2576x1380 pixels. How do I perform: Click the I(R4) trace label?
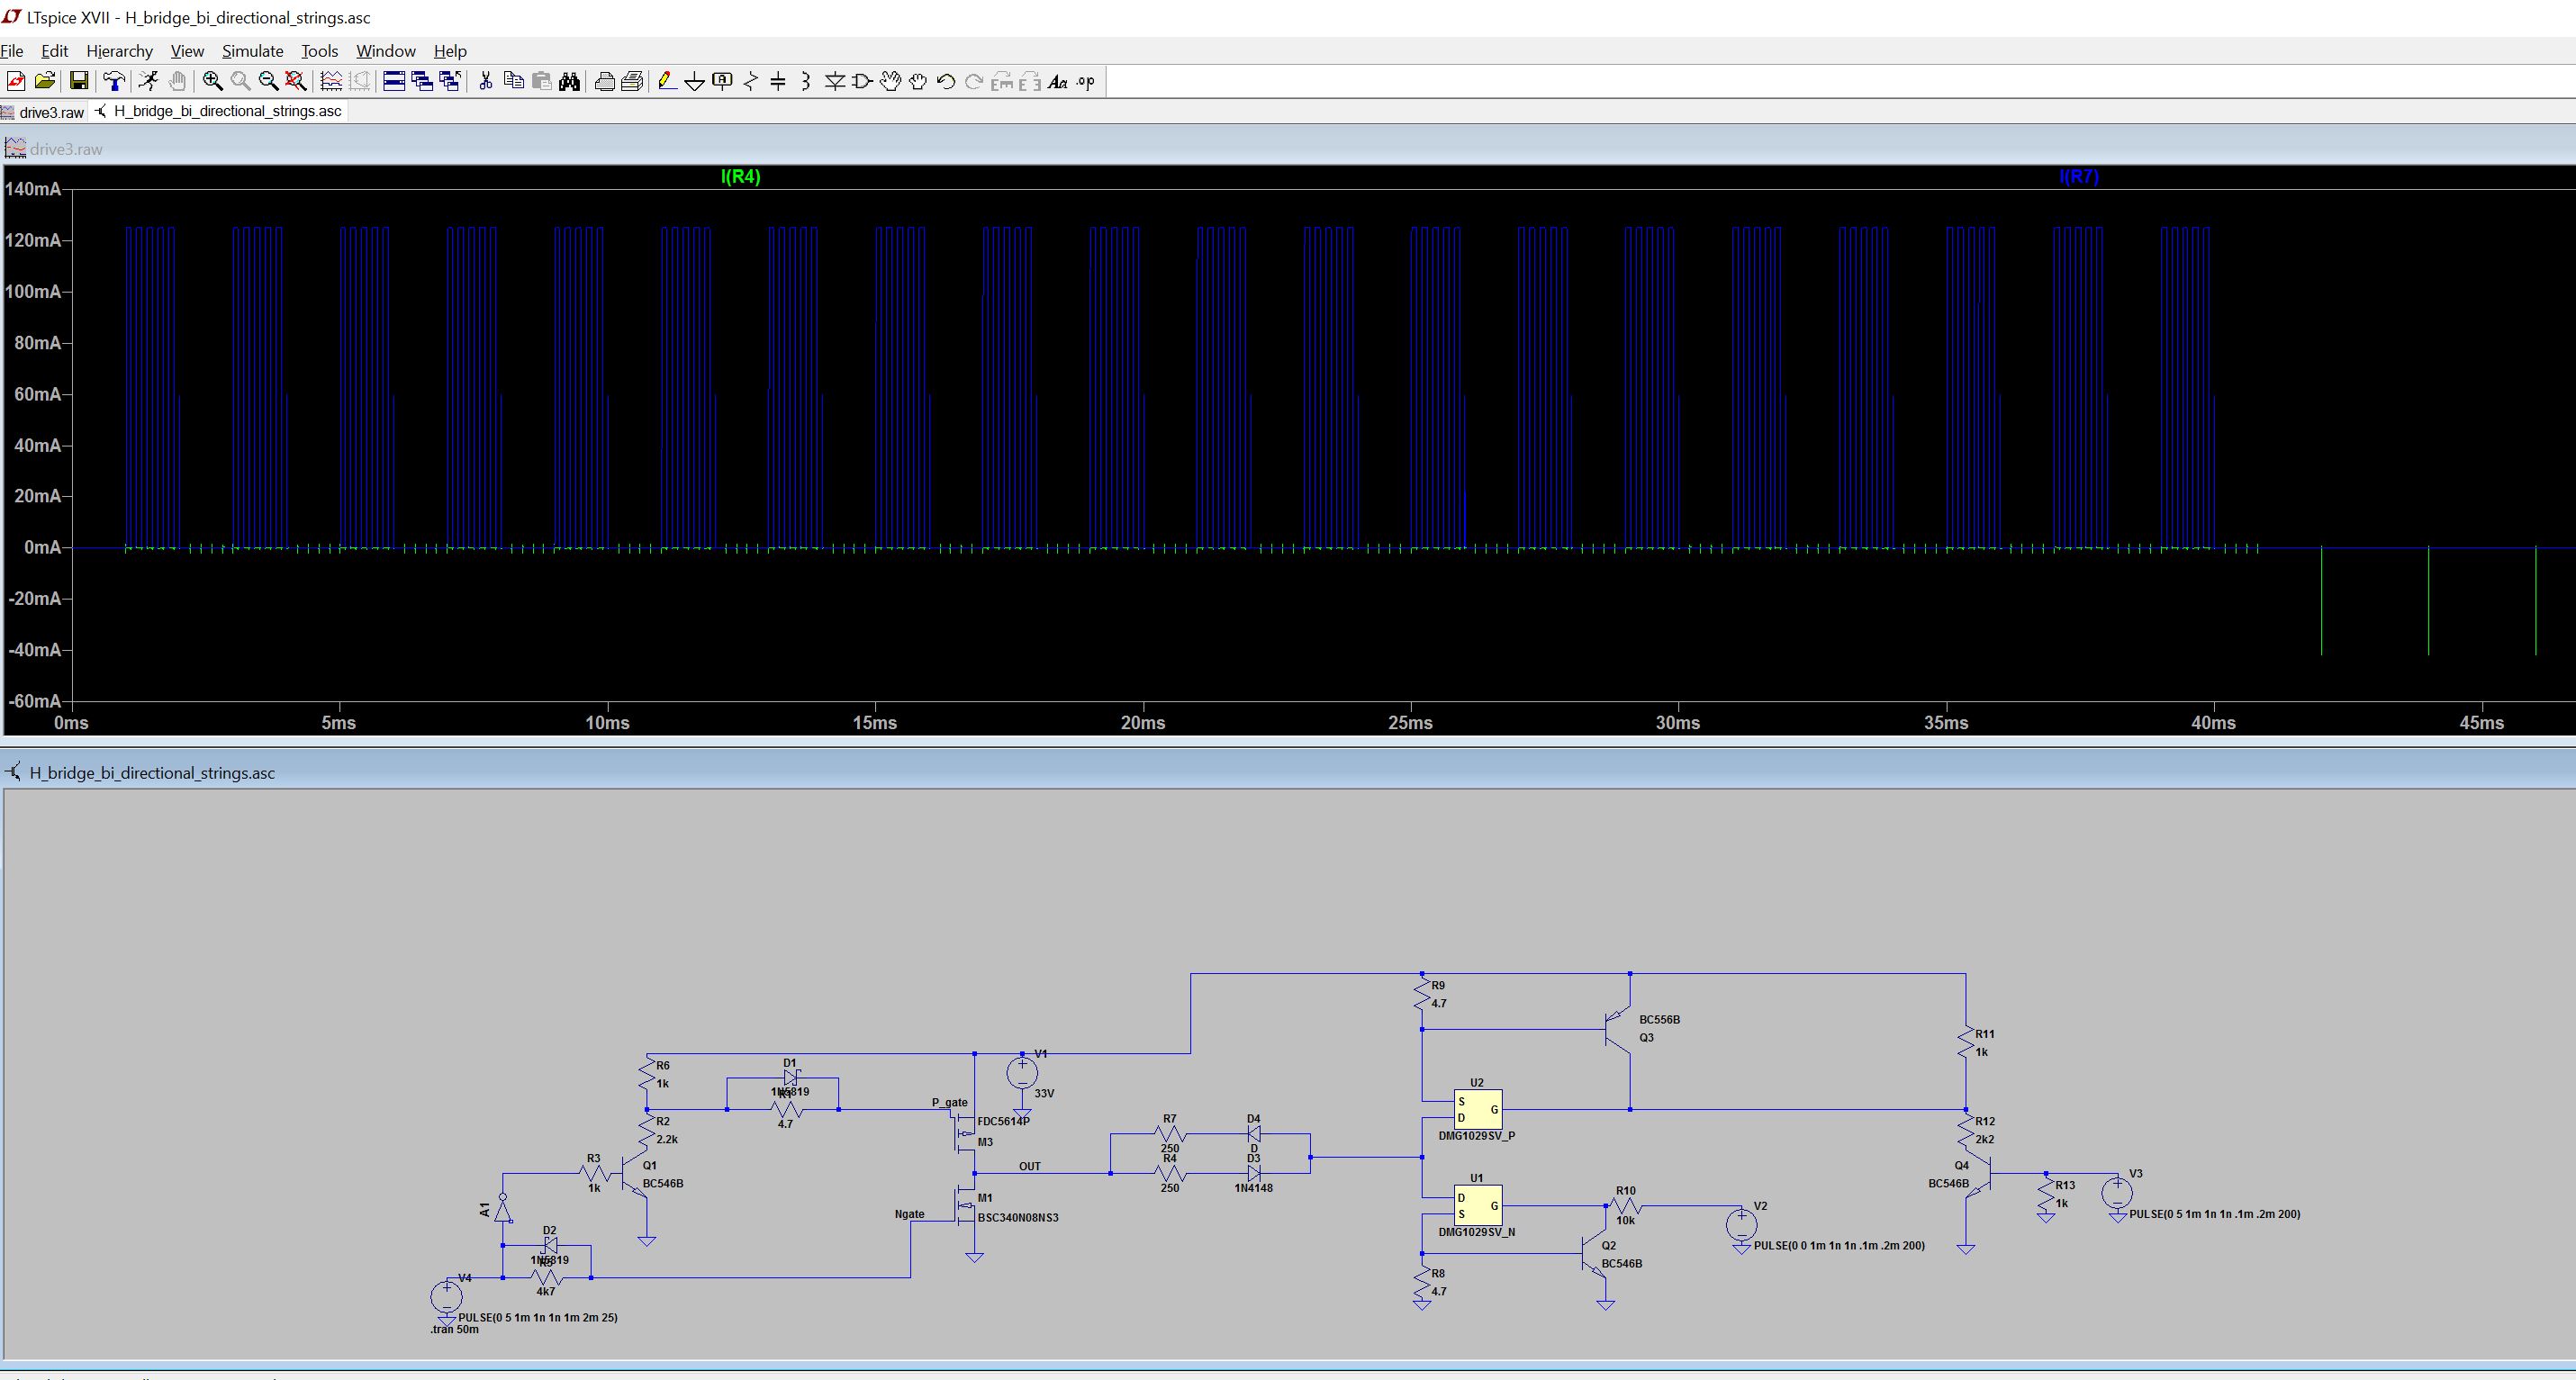click(x=741, y=177)
